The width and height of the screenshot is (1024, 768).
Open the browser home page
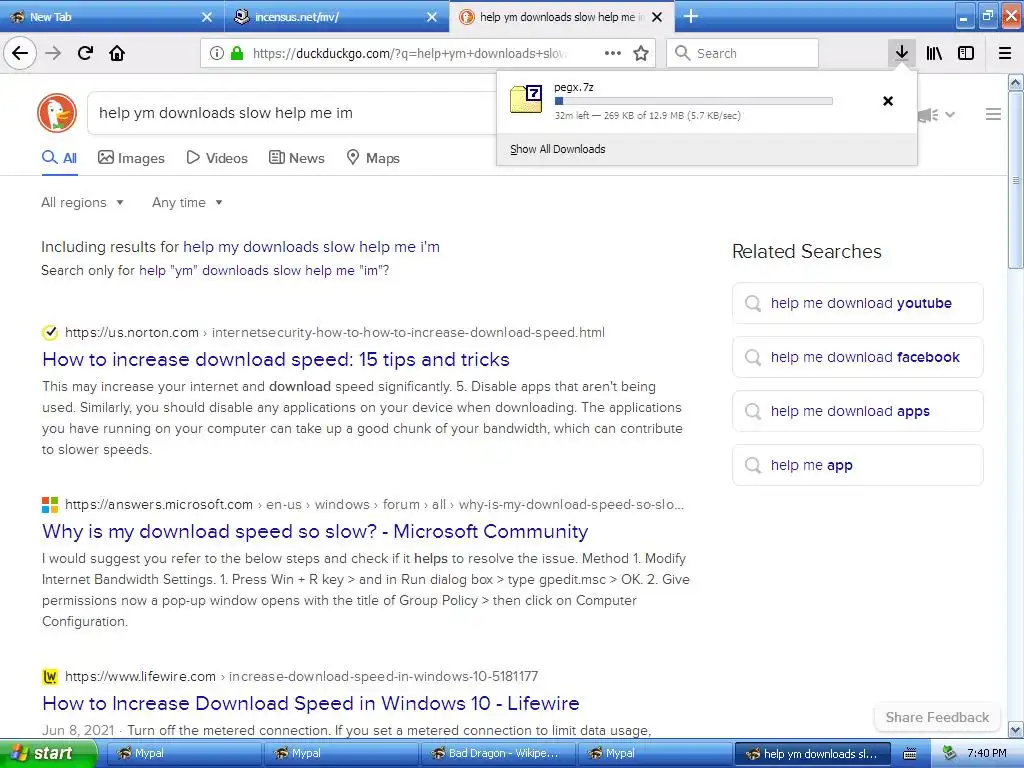point(117,54)
